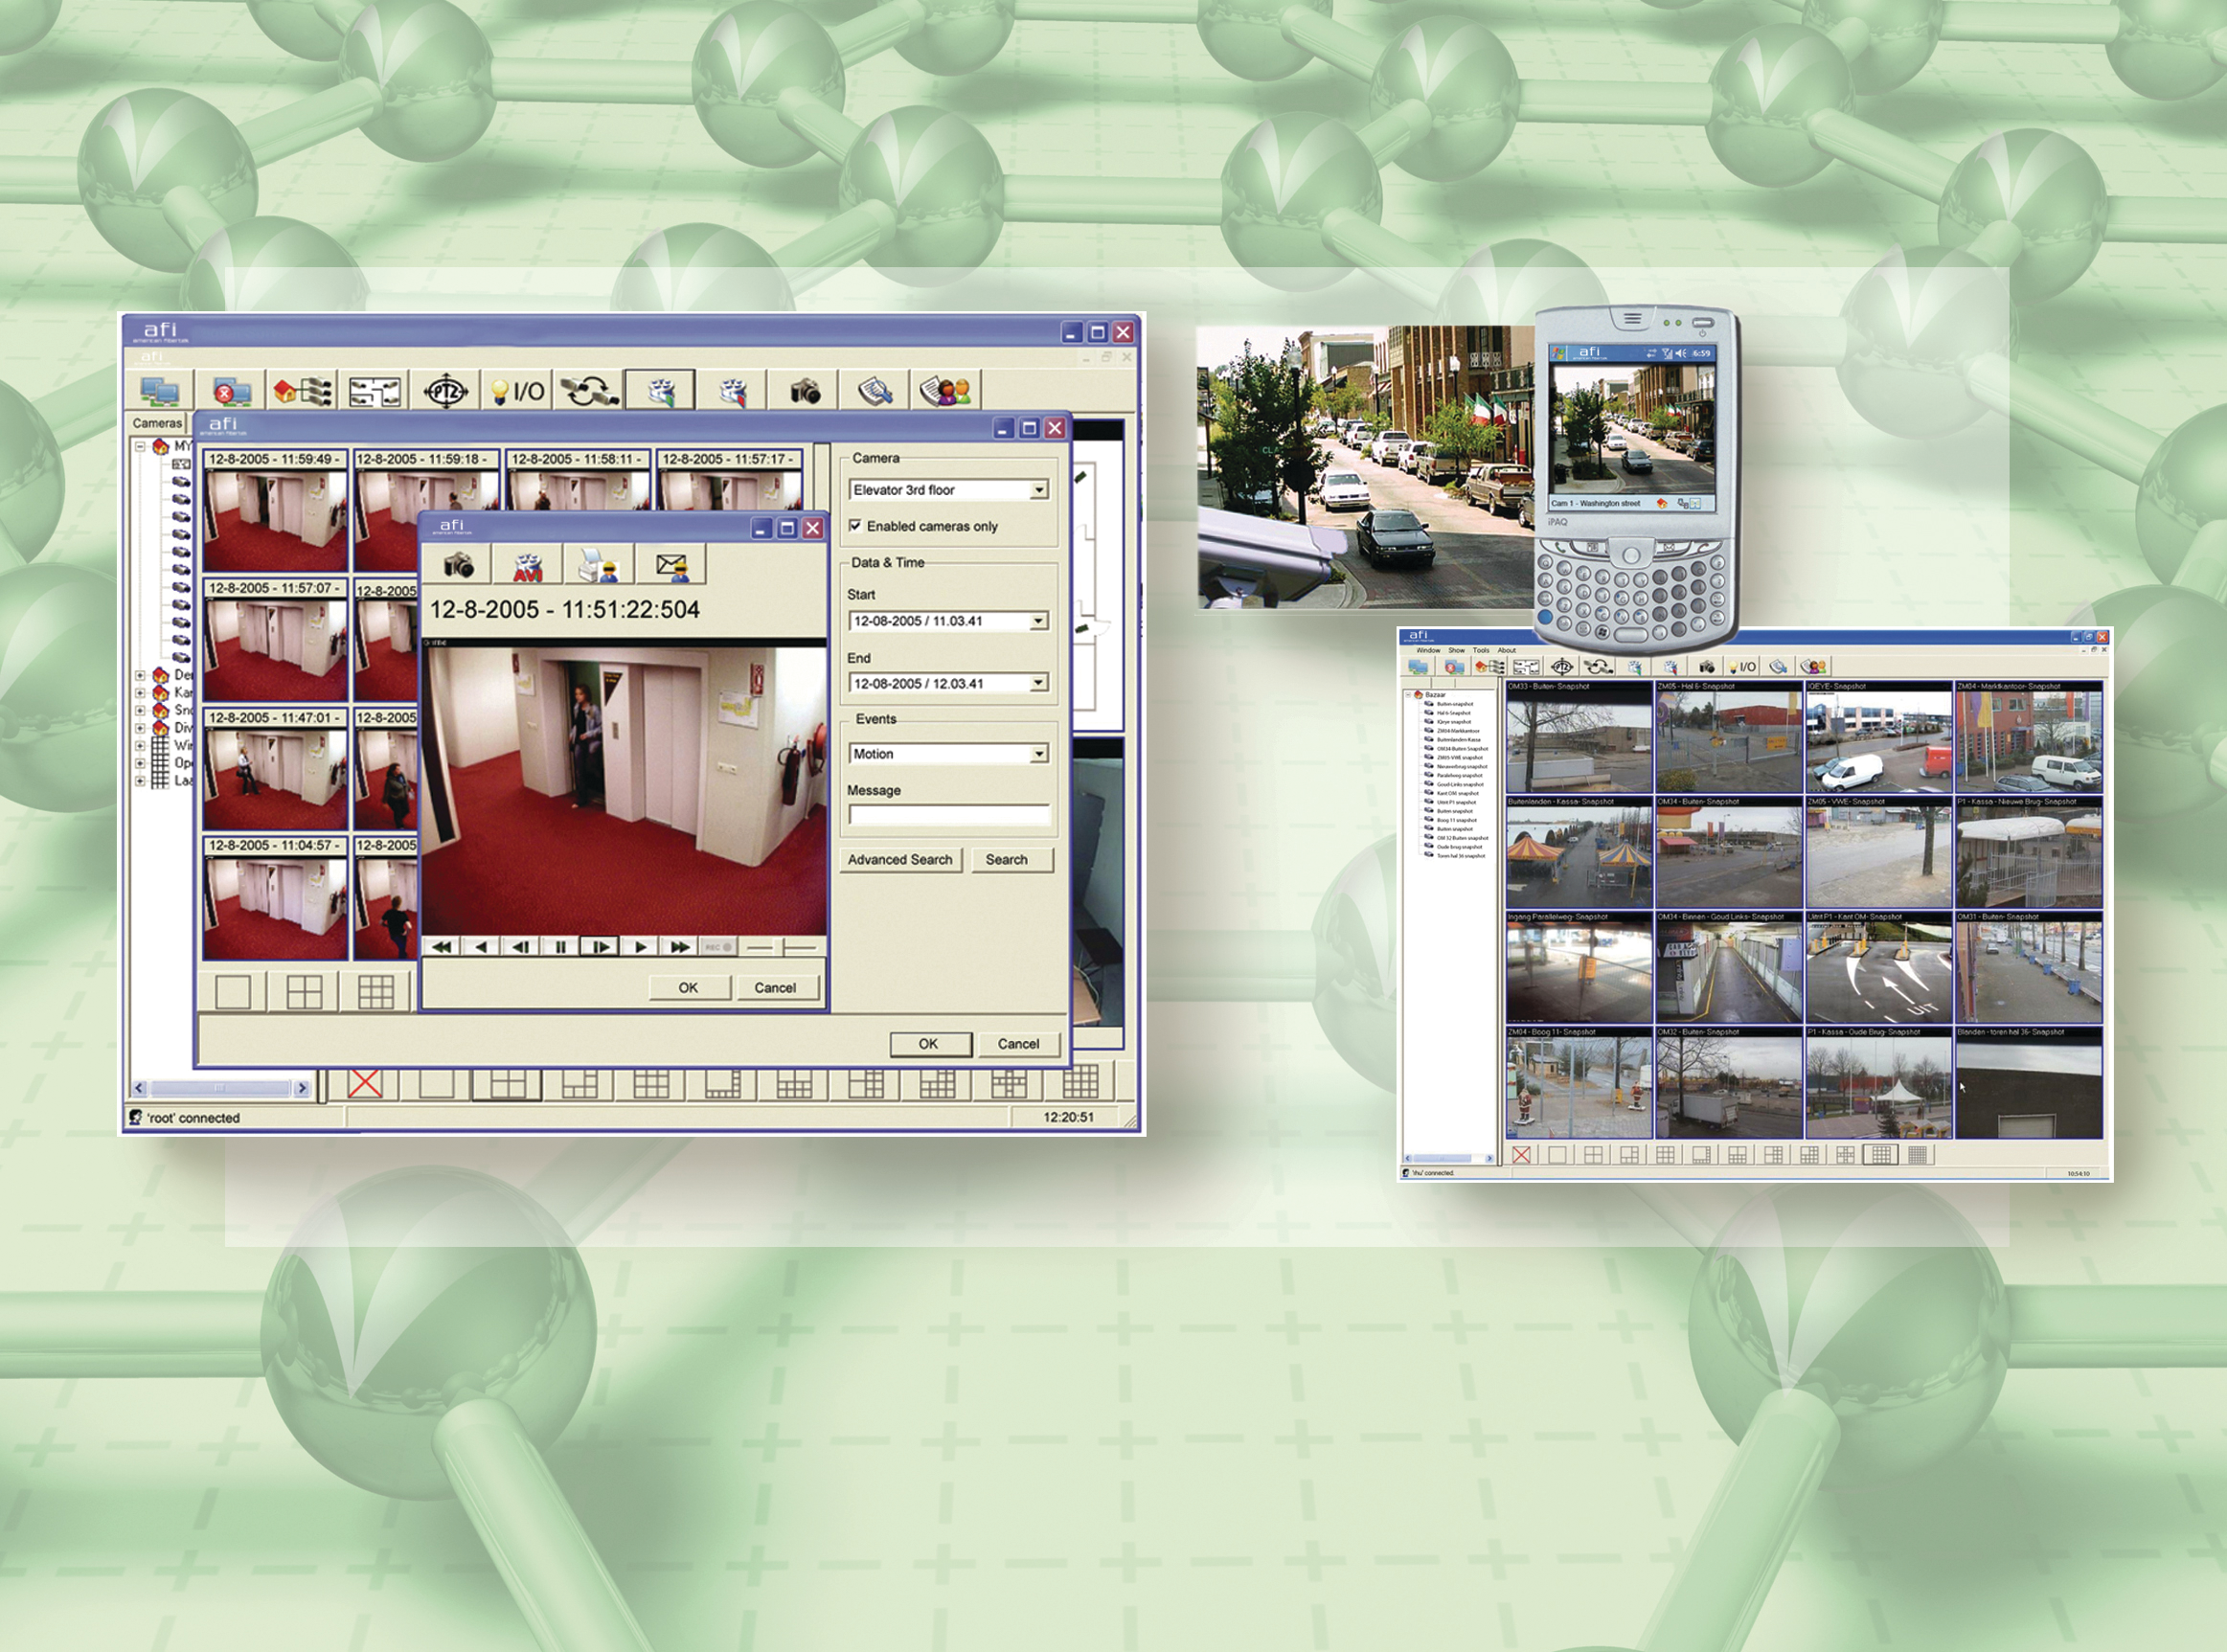
Task: Print the frame using the printer icon
Action: coord(597,565)
